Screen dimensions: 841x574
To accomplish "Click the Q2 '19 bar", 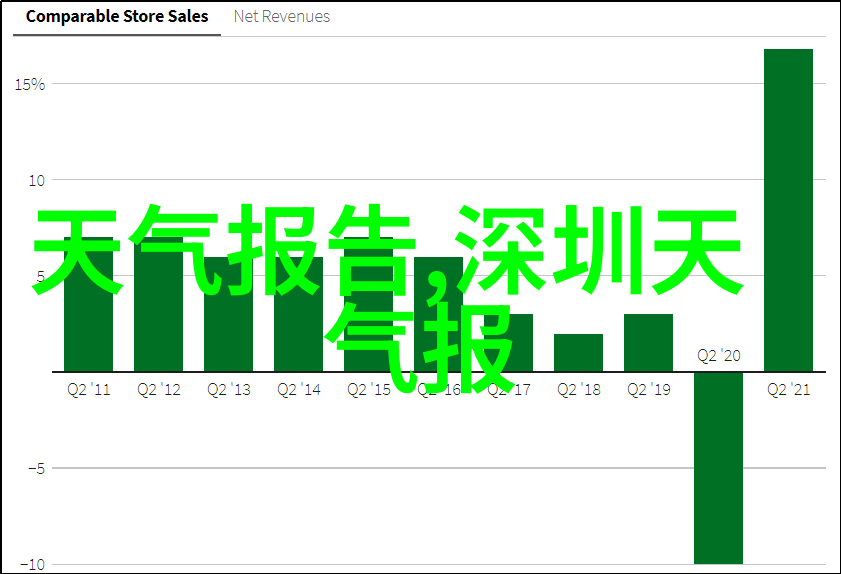I will [648, 343].
